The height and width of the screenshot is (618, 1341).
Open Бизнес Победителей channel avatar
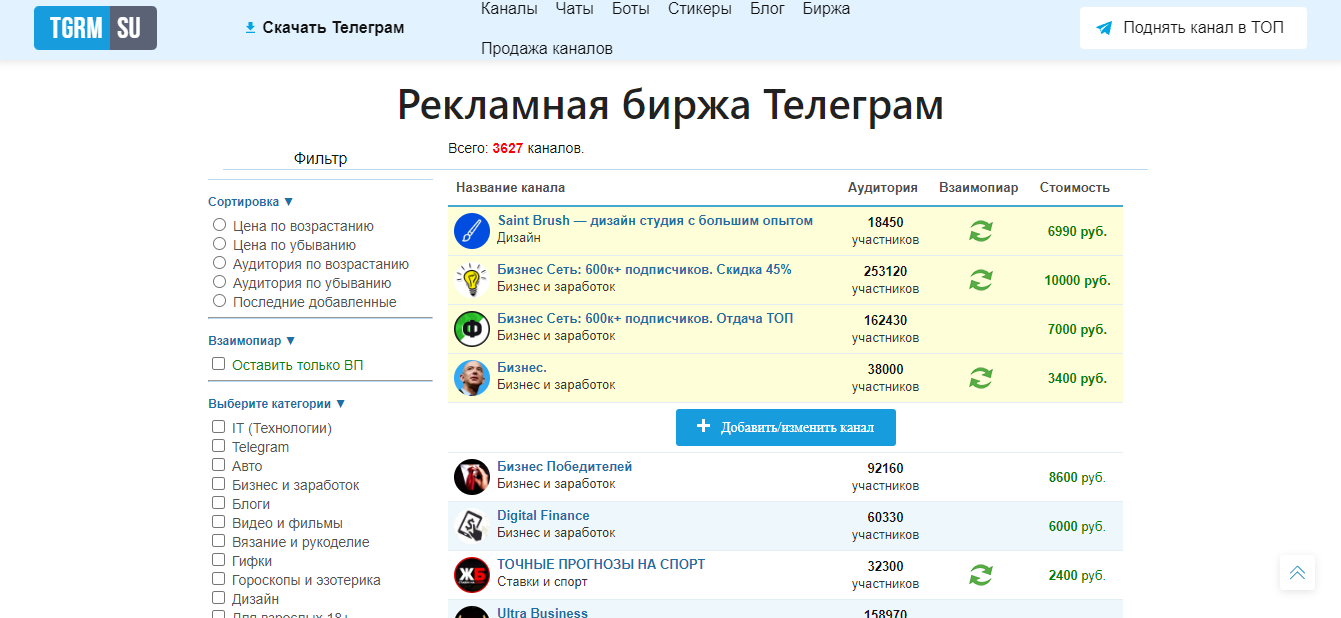472,477
